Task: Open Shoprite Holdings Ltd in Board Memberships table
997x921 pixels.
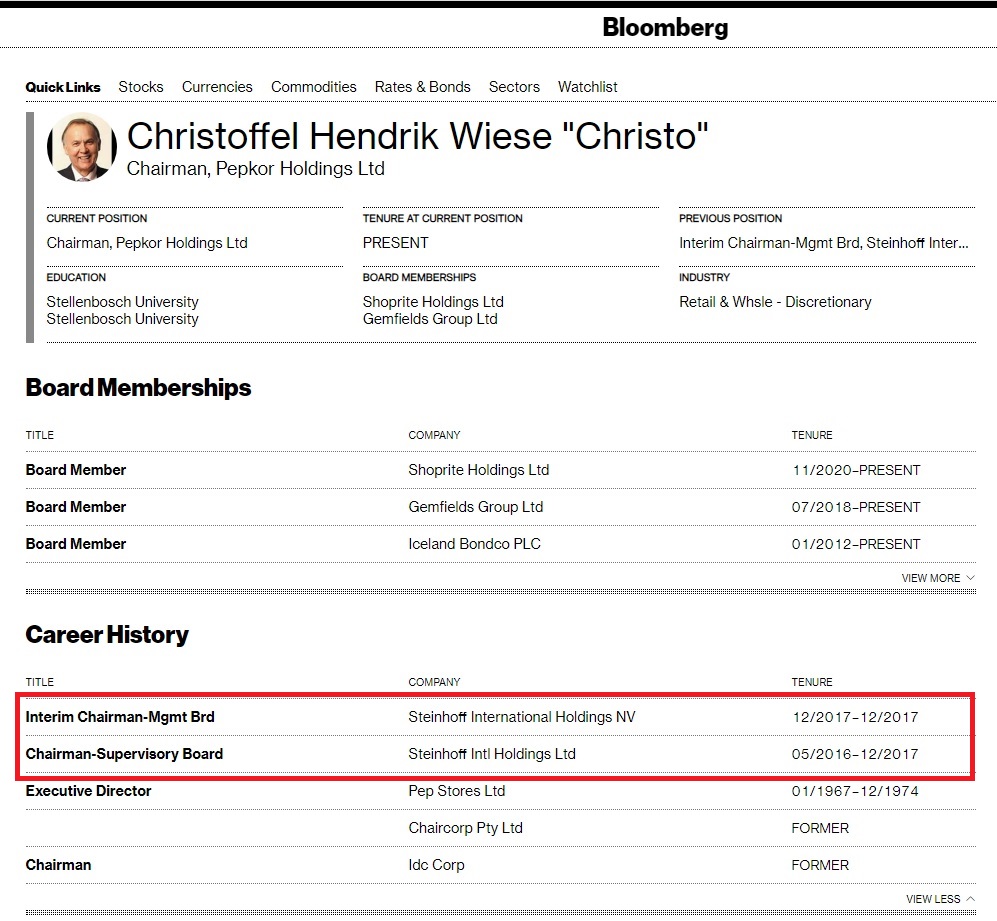Action: tap(478, 470)
